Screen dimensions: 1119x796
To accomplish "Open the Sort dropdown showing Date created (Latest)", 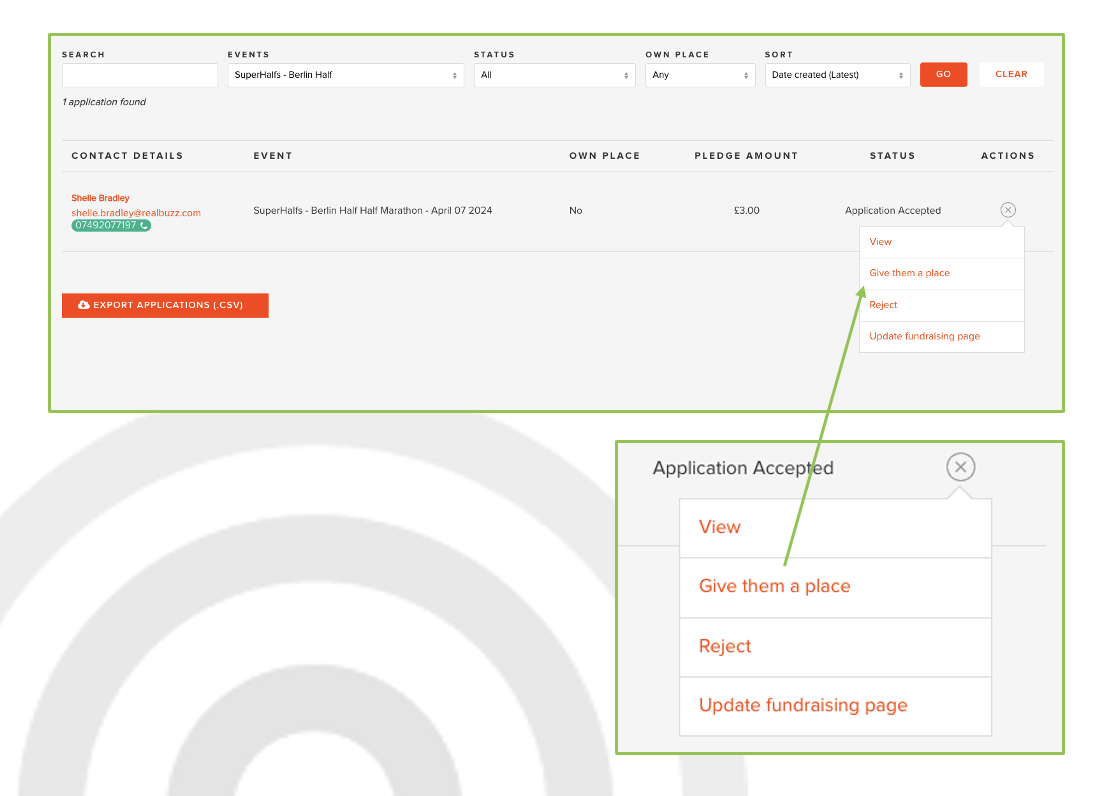I will pyautogui.click(x=837, y=74).
